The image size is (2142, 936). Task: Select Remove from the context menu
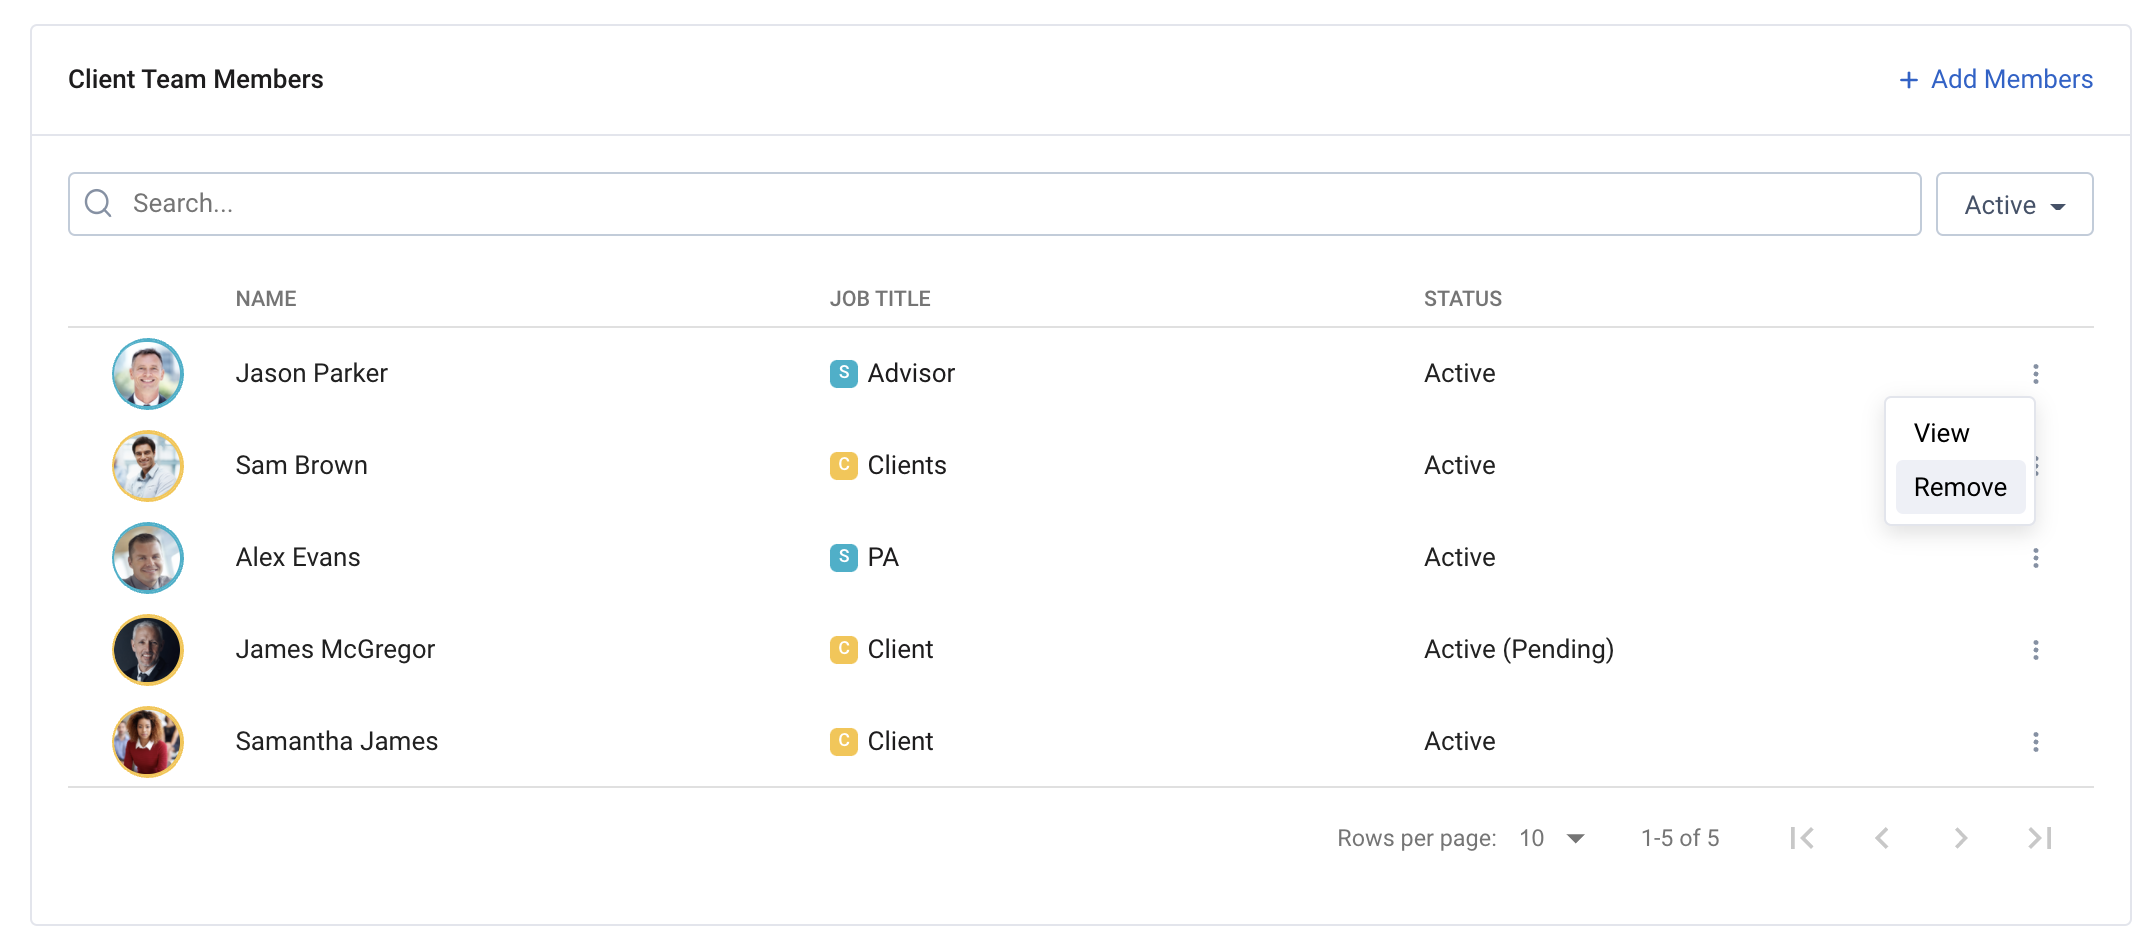click(x=1960, y=487)
